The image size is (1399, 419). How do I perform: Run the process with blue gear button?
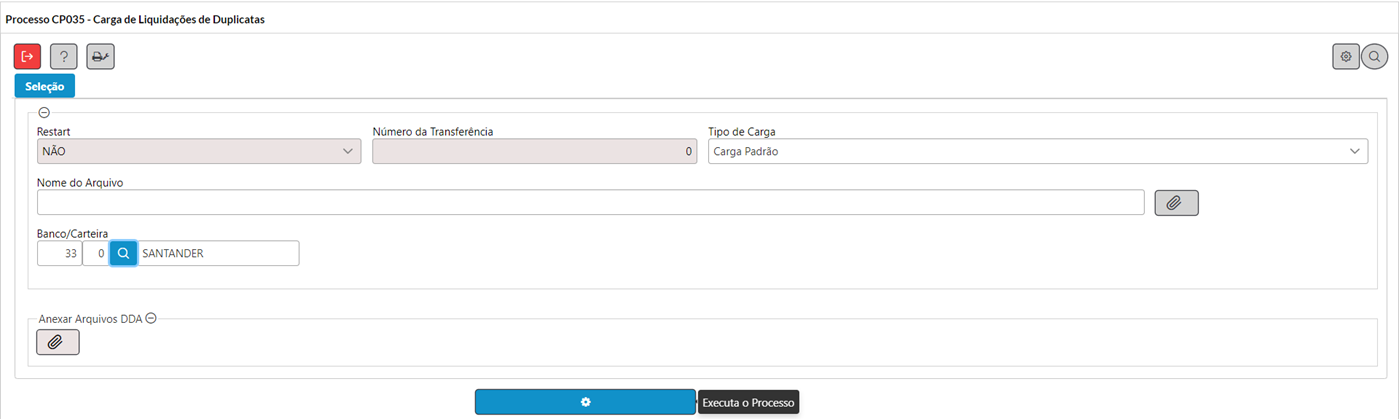(x=585, y=402)
